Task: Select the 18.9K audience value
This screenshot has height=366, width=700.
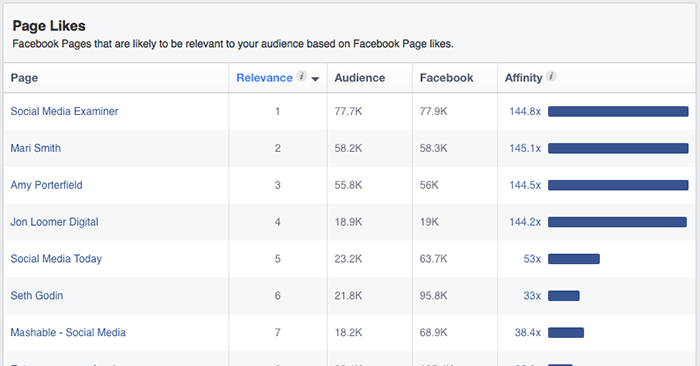Action: pos(348,222)
